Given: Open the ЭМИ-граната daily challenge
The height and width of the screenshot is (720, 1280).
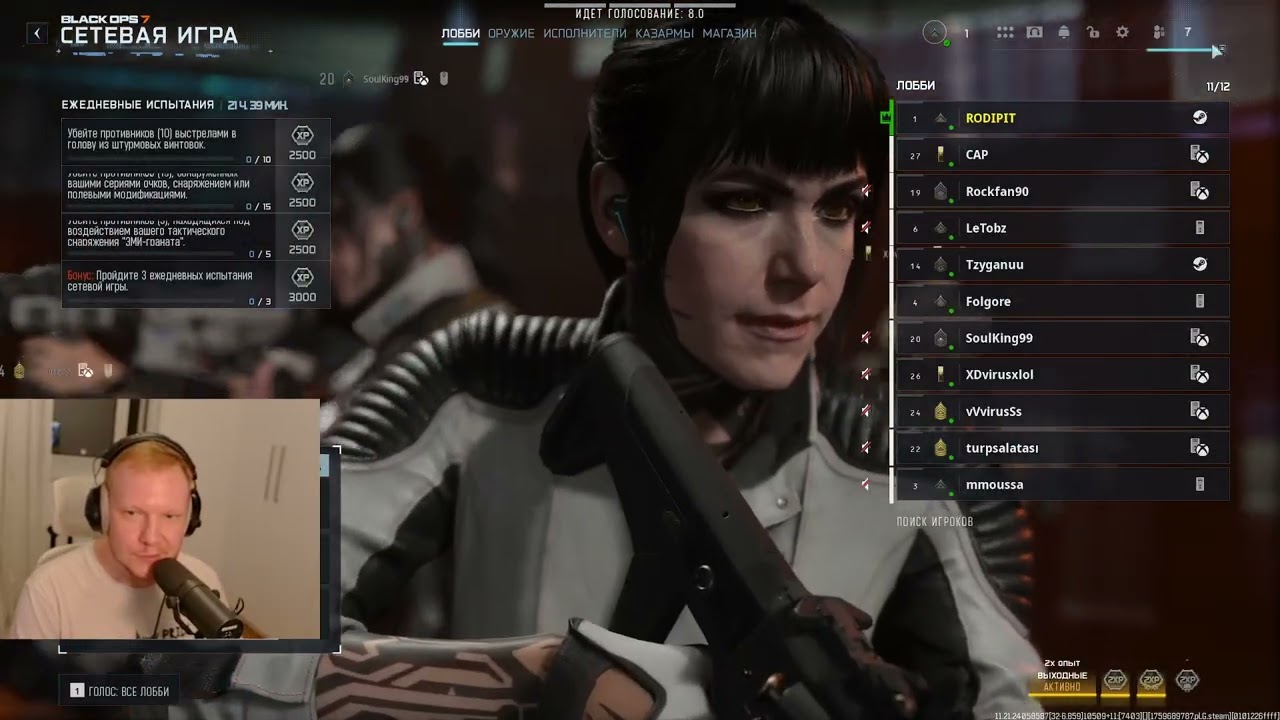Looking at the screenshot, I should click(196, 237).
